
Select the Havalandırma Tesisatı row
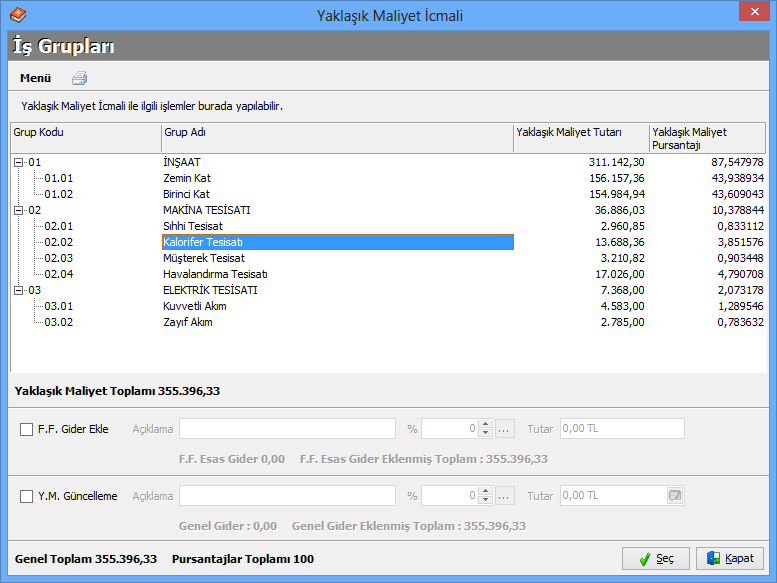pos(215,274)
